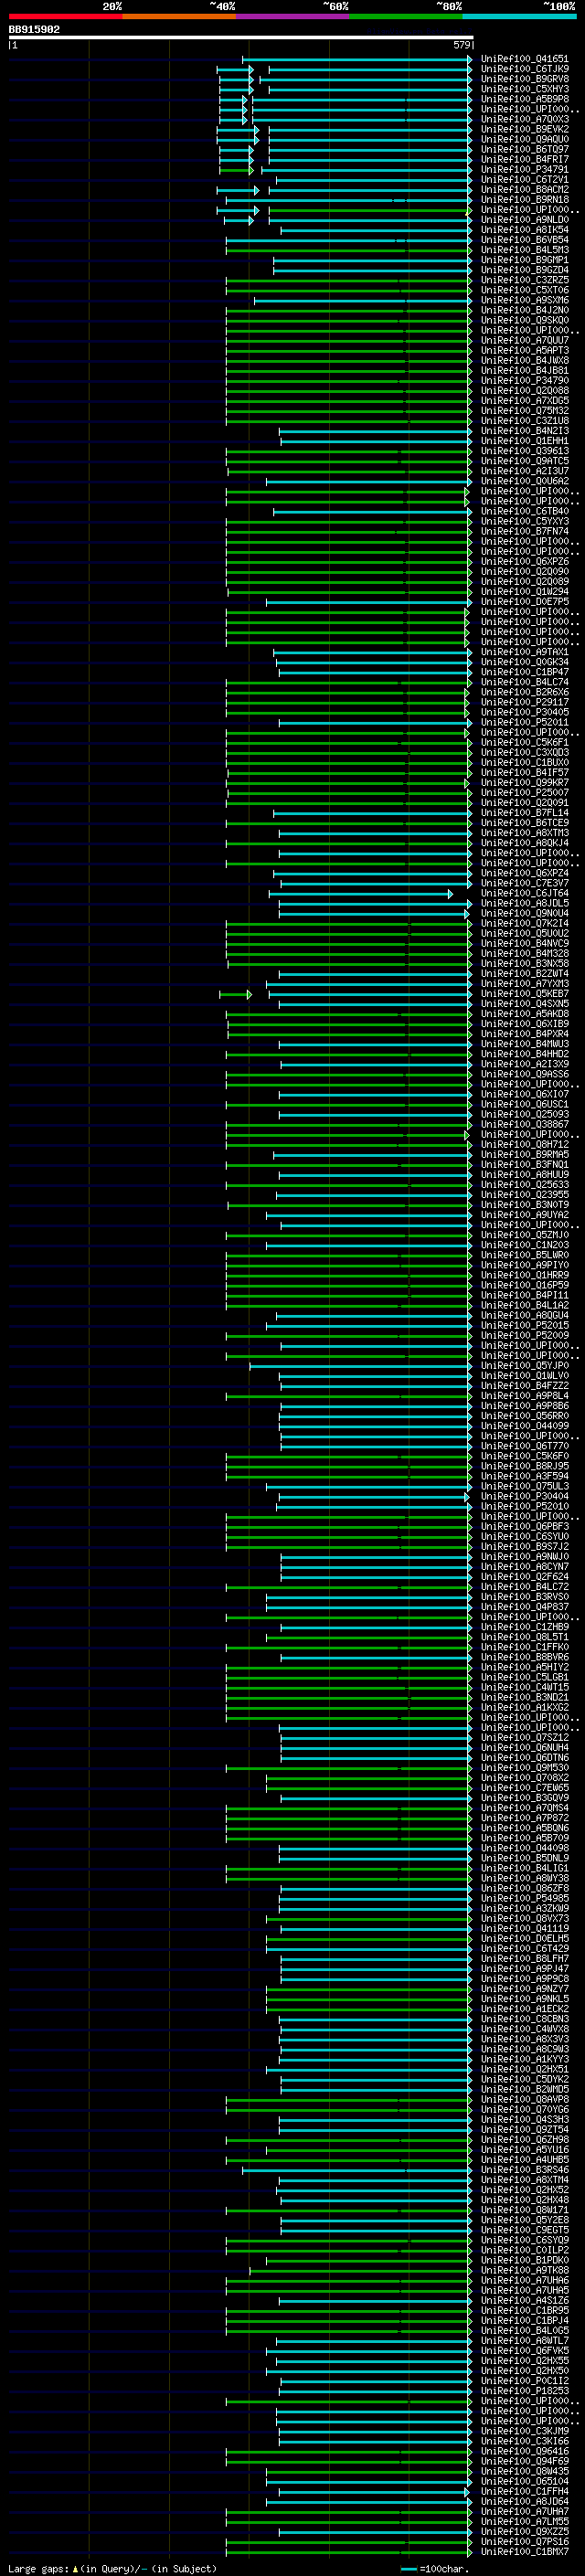Click the purple ~60% identity legend segment
Viewport: 585px width, 2576px height.
coord(293,16)
